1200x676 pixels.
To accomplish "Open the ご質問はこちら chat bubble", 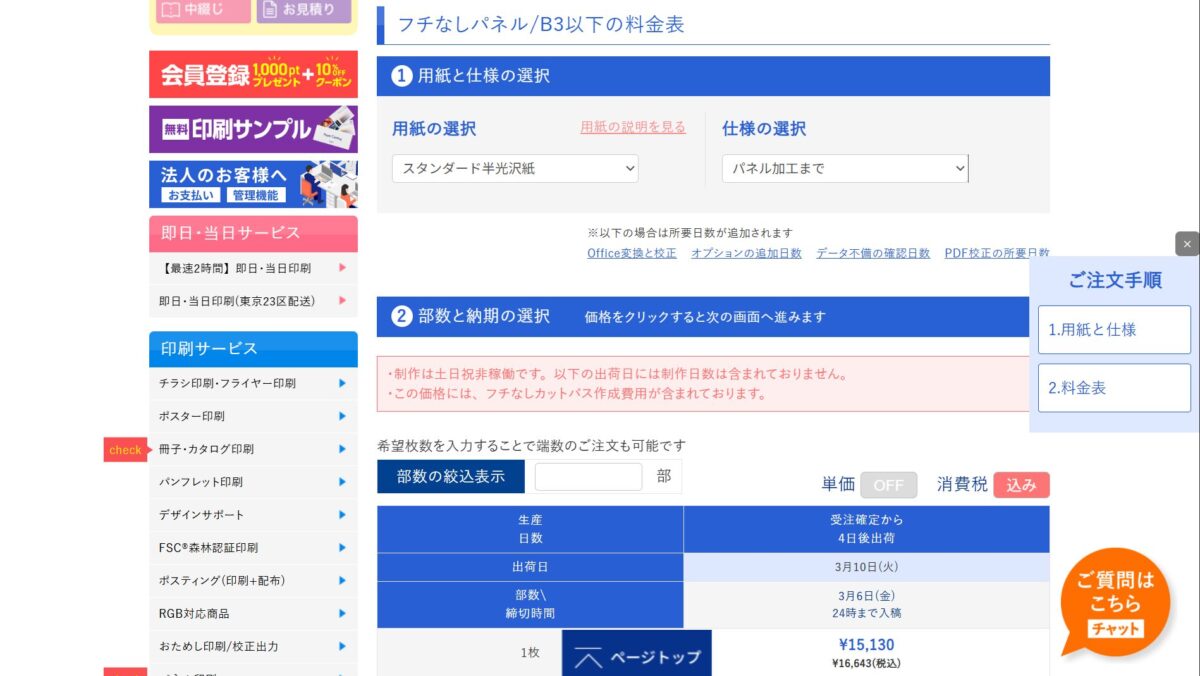I will coord(1115,600).
